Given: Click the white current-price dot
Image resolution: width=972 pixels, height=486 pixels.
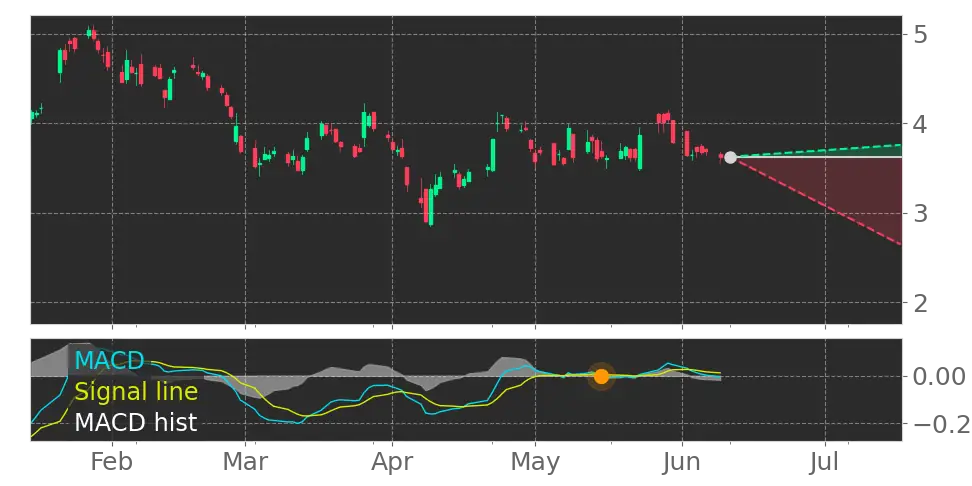Looking at the screenshot, I should tap(730, 157).
